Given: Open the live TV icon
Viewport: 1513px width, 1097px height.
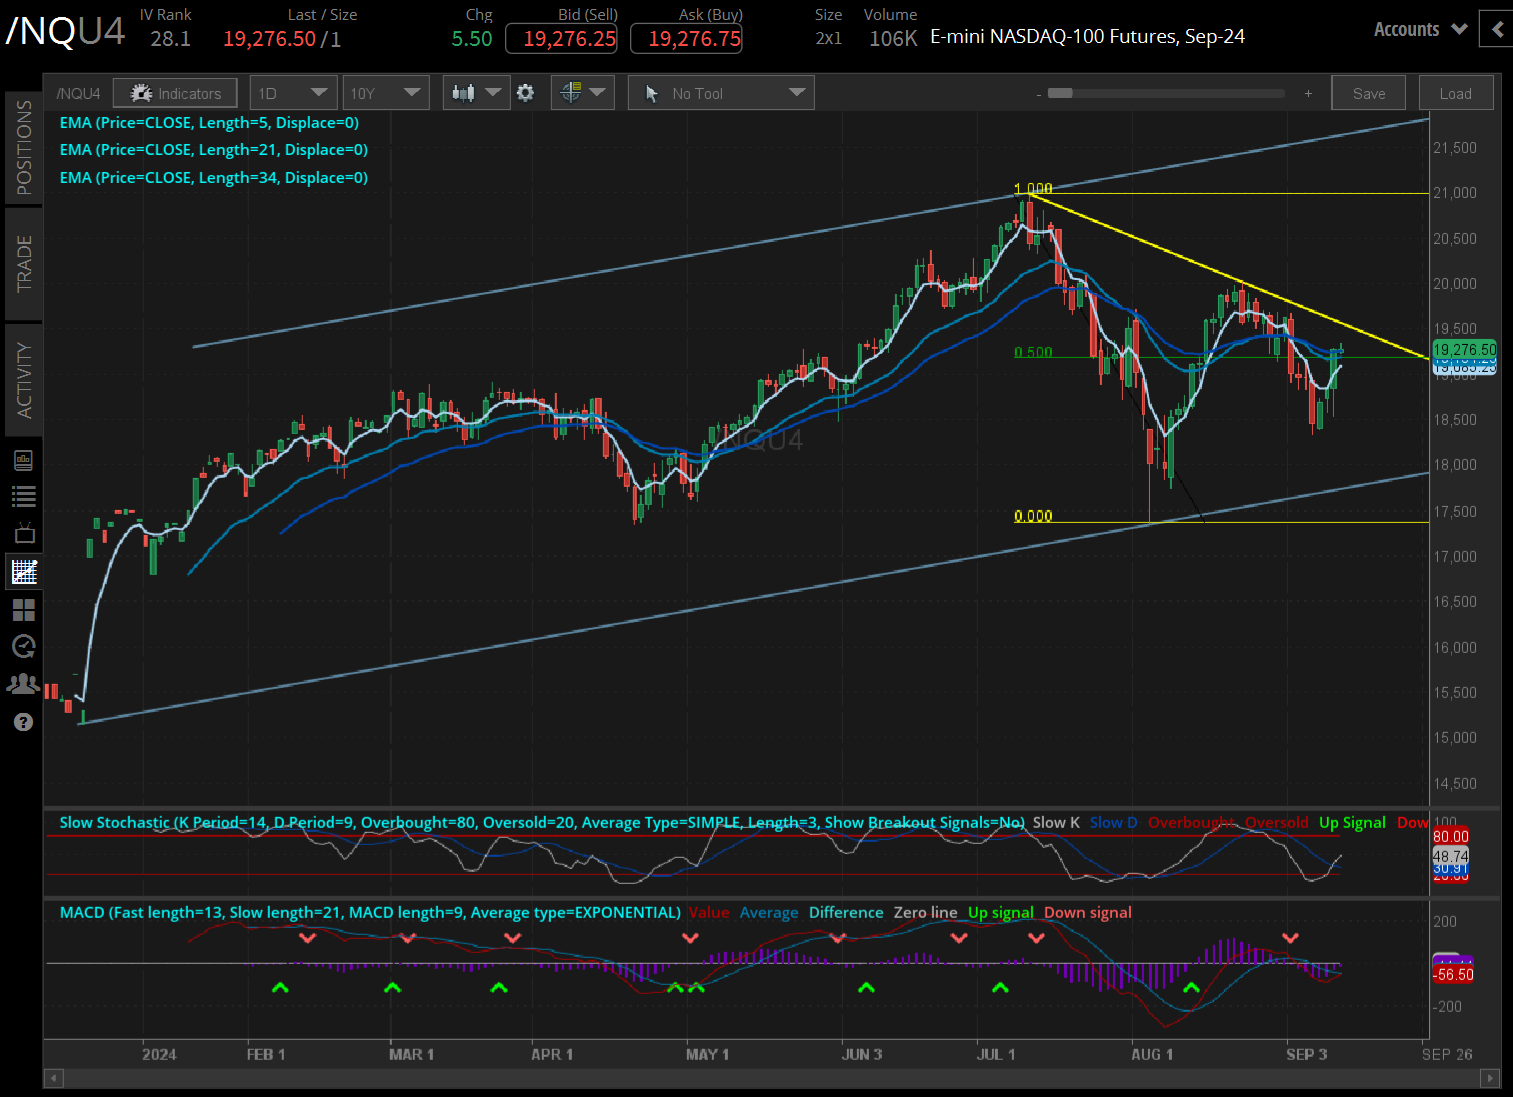Looking at the screenshot, I should 23,533.
